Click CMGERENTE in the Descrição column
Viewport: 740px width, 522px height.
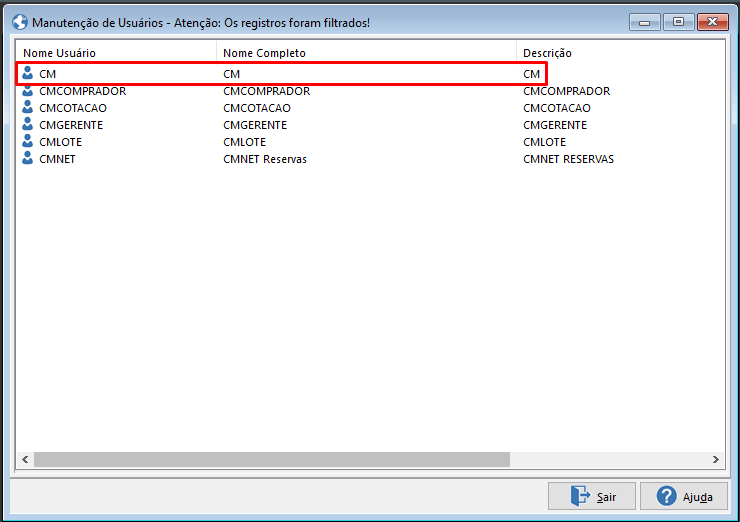click(555, 125)
